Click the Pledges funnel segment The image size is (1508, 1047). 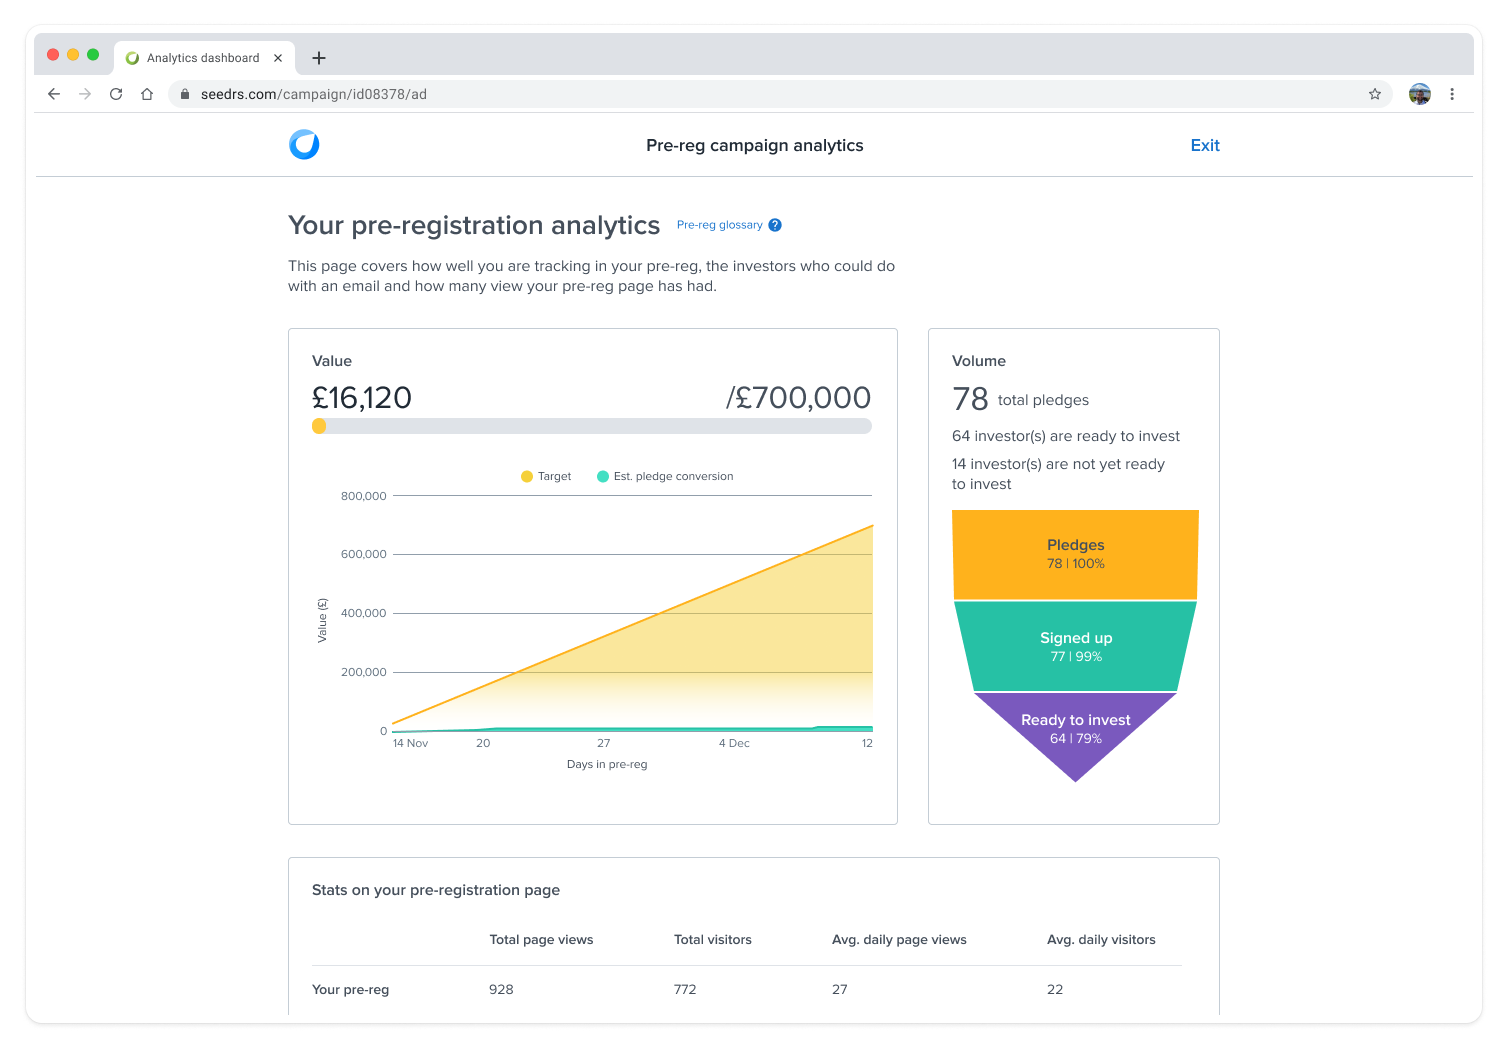(x=1075, y=554)
